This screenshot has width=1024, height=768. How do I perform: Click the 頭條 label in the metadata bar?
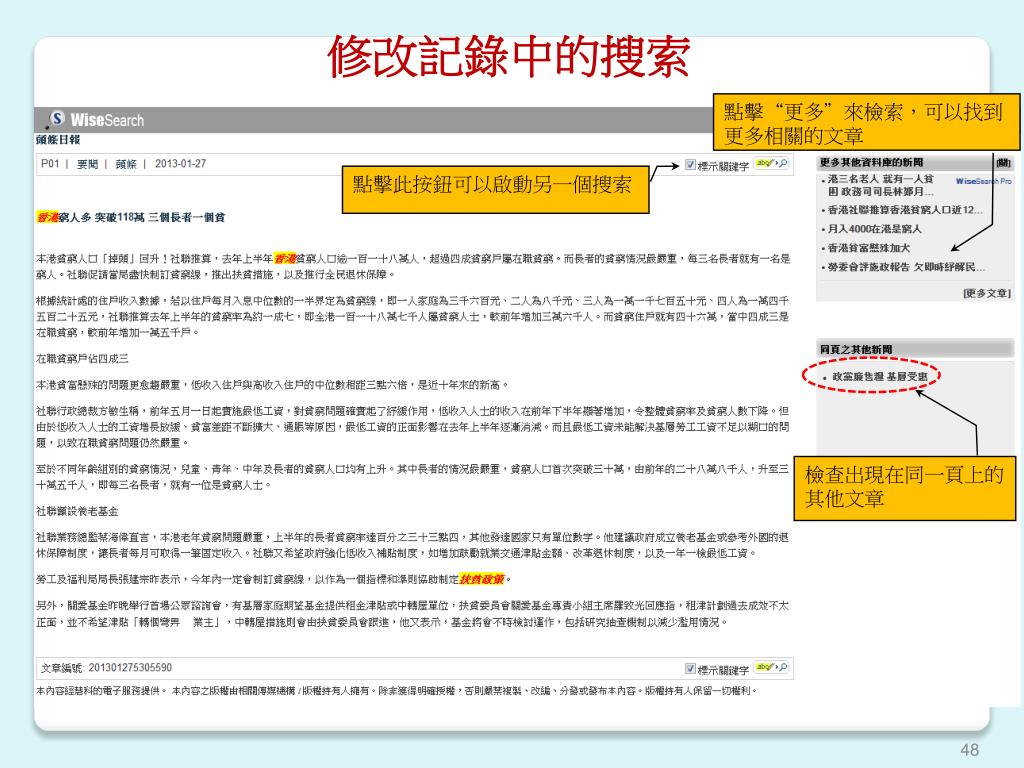126,164
